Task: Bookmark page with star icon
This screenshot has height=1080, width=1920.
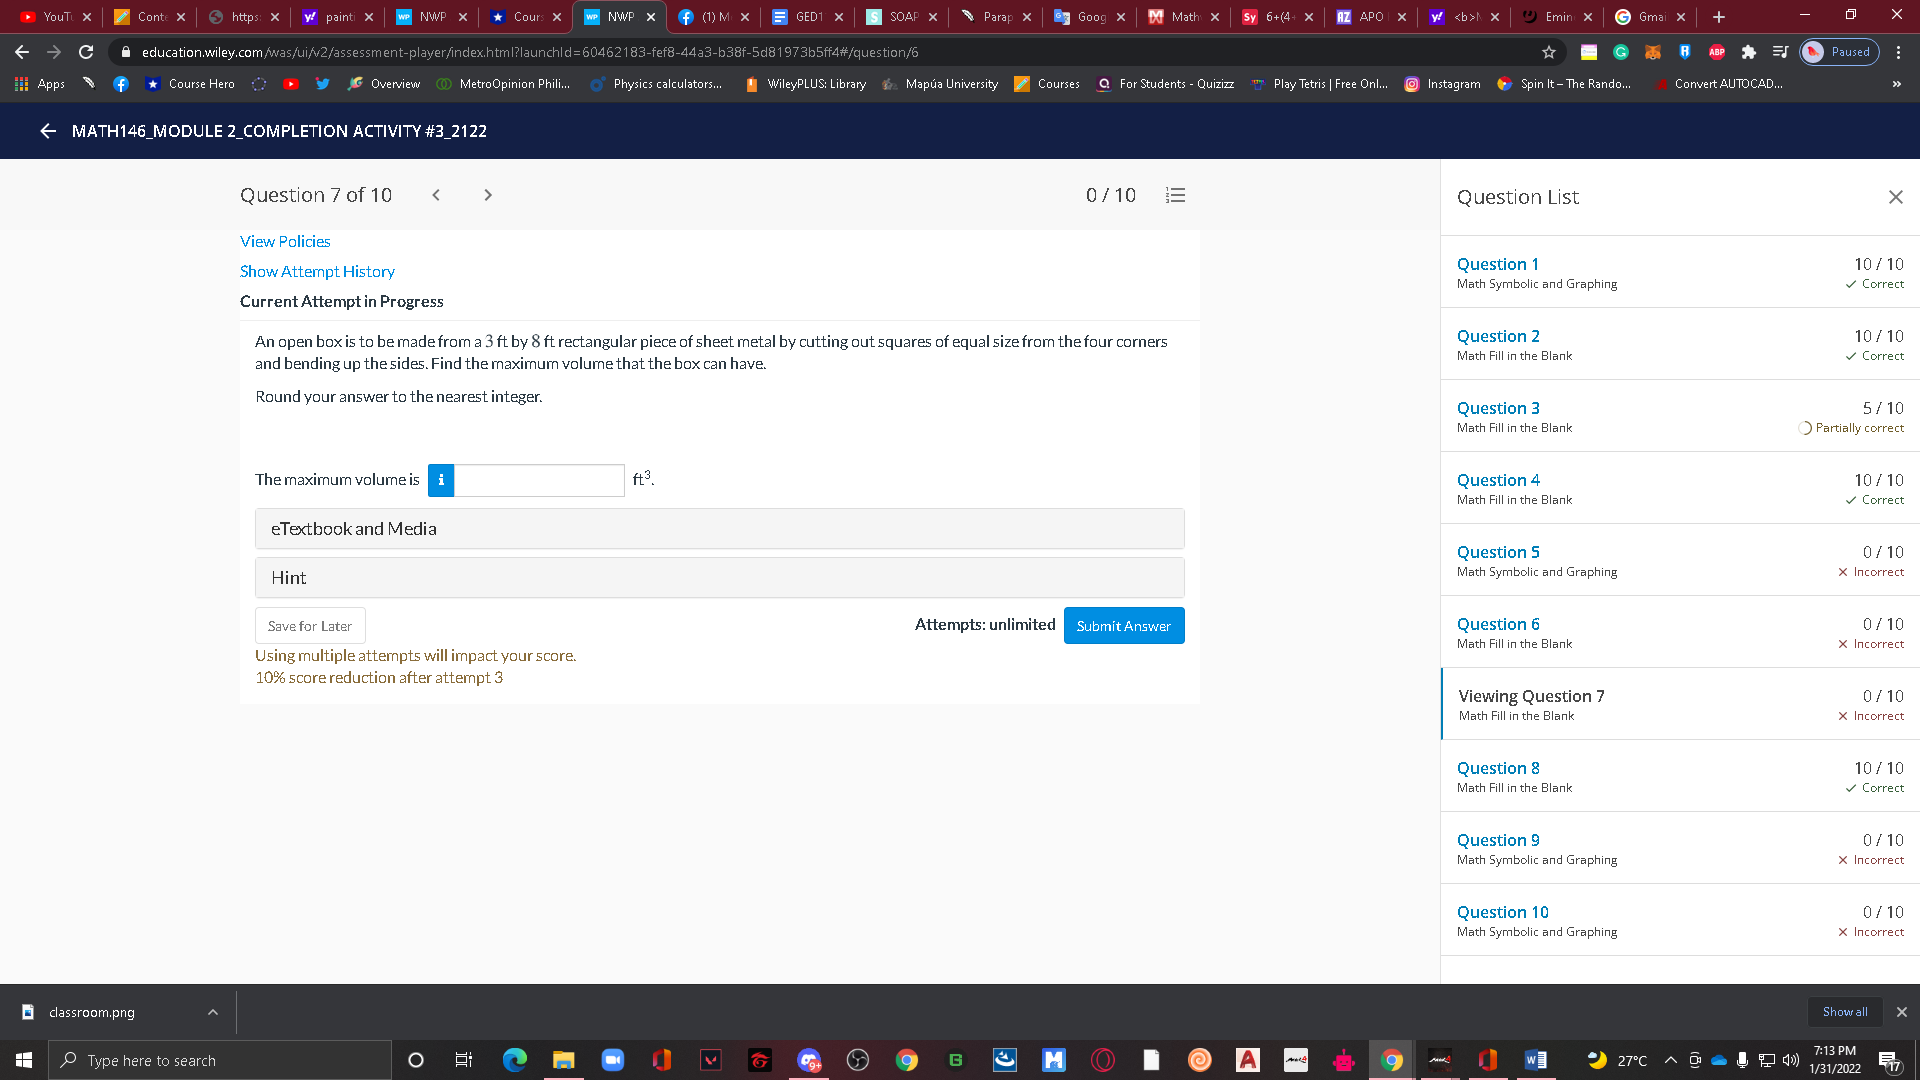Action: (x=1549, y=52)
